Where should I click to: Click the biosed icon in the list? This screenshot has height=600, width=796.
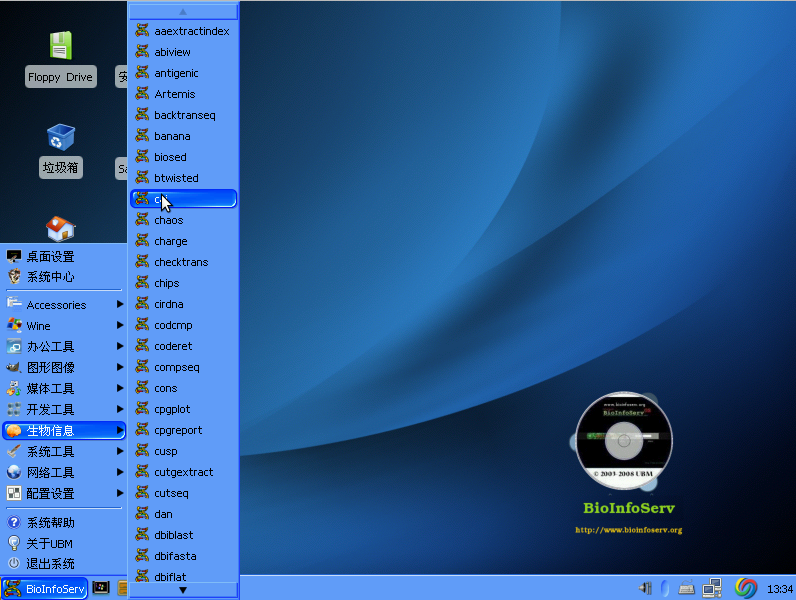click(142, 156)
